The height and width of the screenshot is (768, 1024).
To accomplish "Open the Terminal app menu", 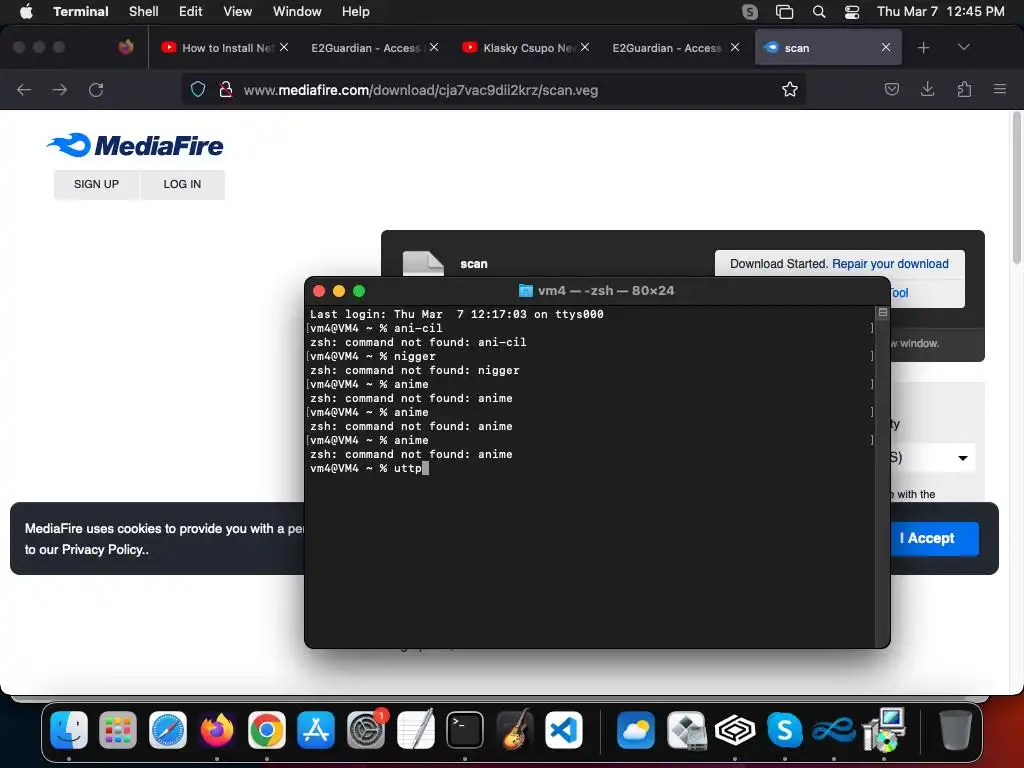I will point(80,11).
